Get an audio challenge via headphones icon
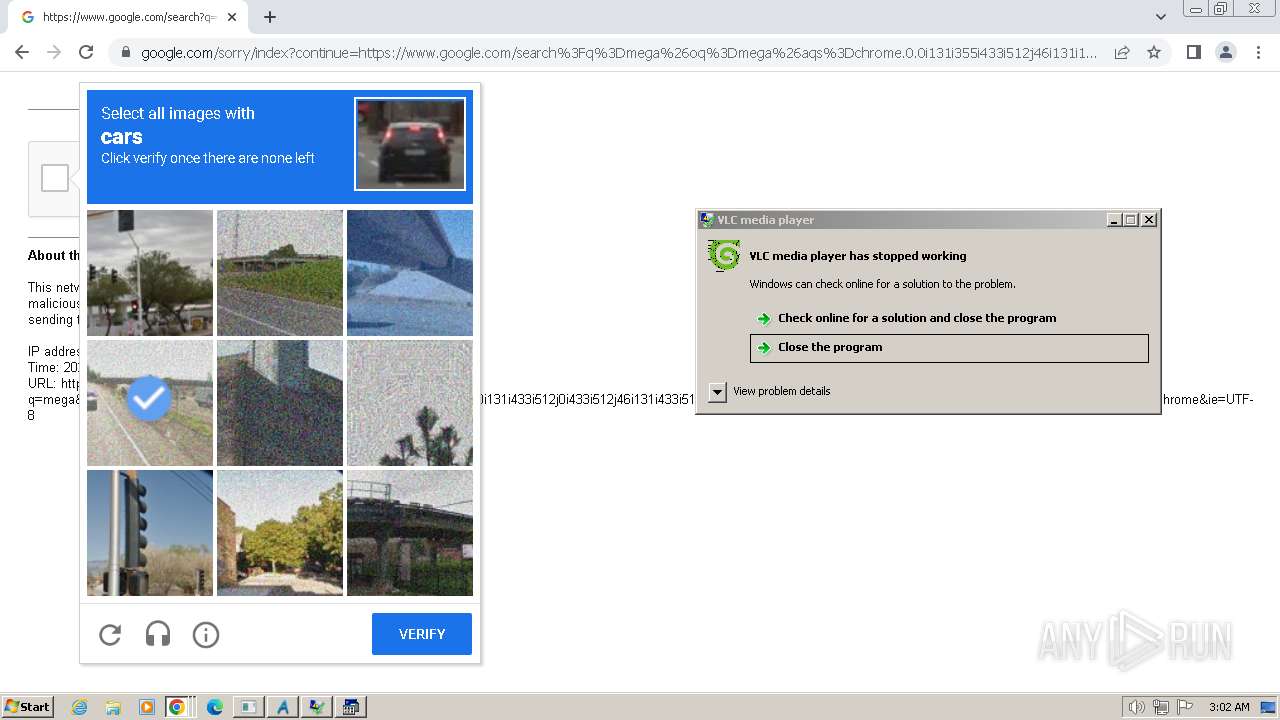1280x720 pixels. [158, 634]
